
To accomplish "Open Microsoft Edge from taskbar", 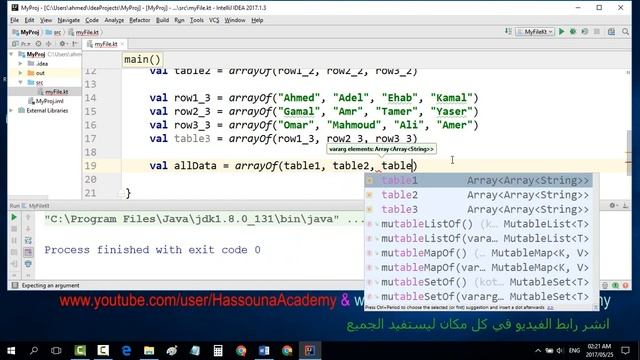I will (x=127, y=351).
